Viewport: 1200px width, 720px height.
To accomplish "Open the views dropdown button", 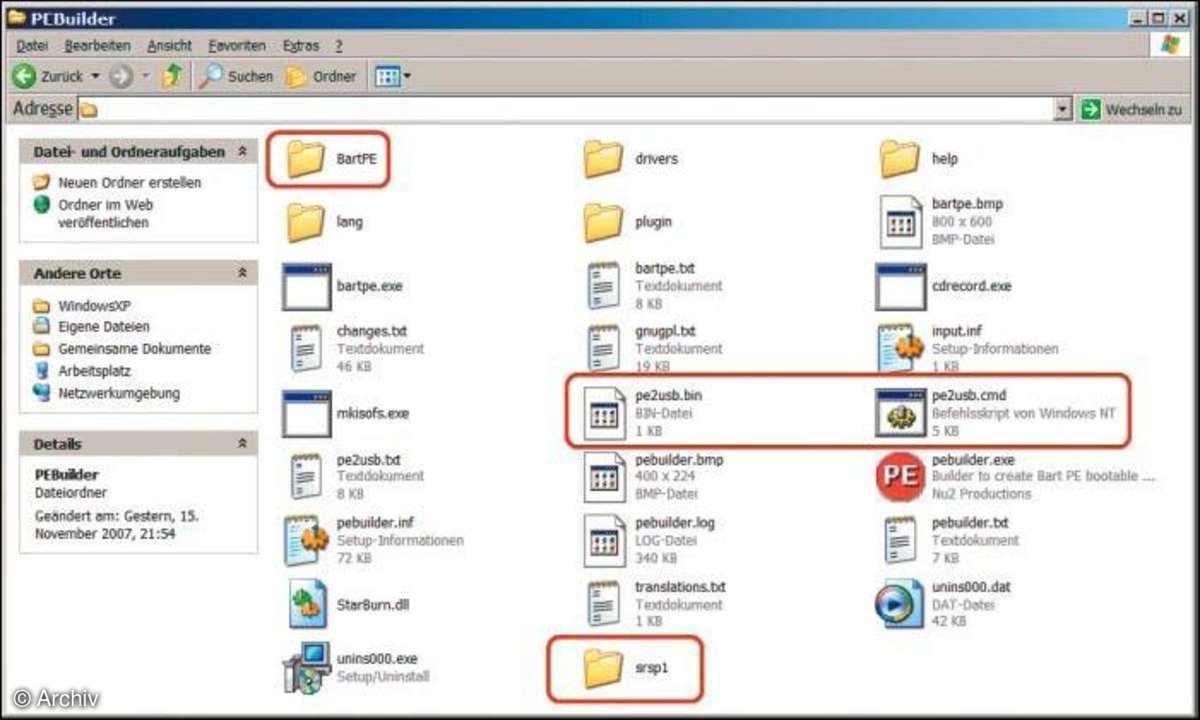I will pyautogui.click(x=393, y=76).
